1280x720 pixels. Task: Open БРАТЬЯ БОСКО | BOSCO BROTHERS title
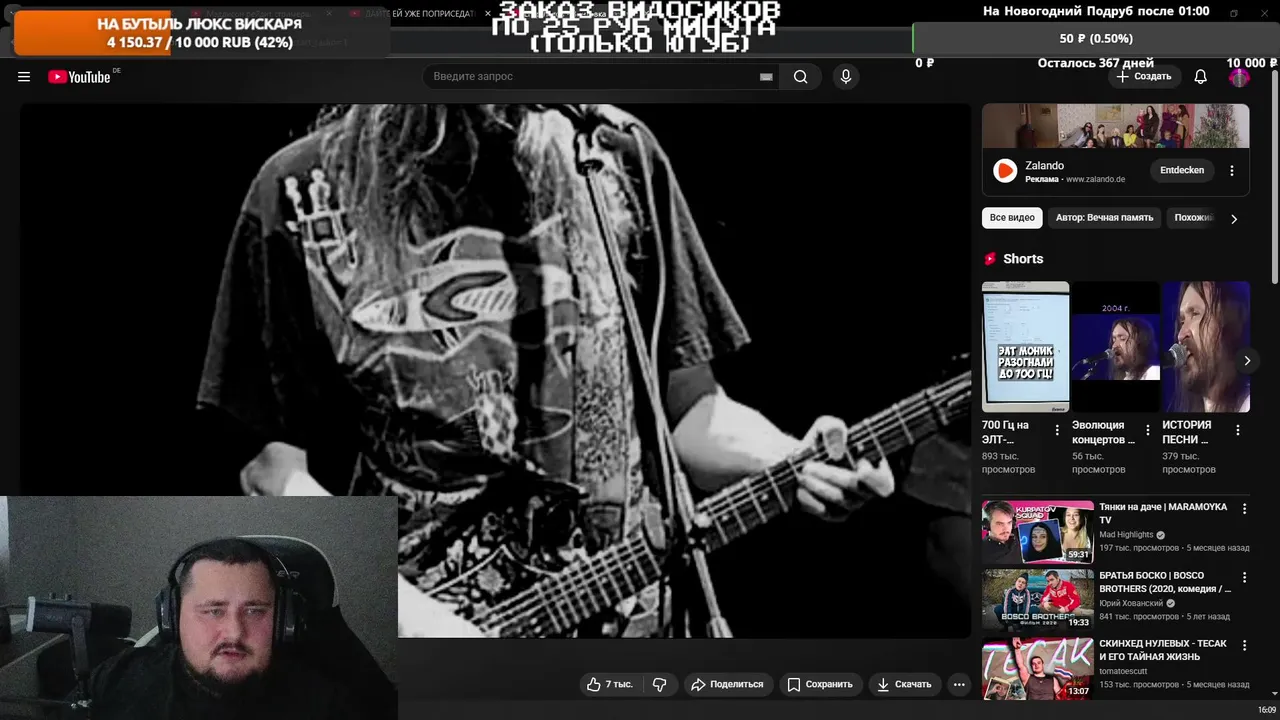[x=1165, y=582]
